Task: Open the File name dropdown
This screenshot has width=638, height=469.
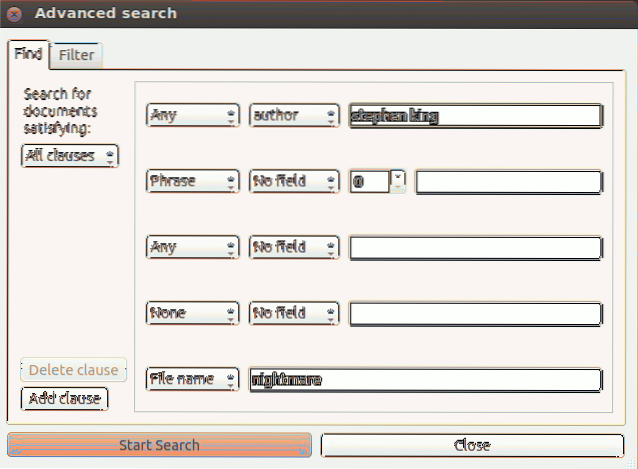Action: [x=193, y=380]
